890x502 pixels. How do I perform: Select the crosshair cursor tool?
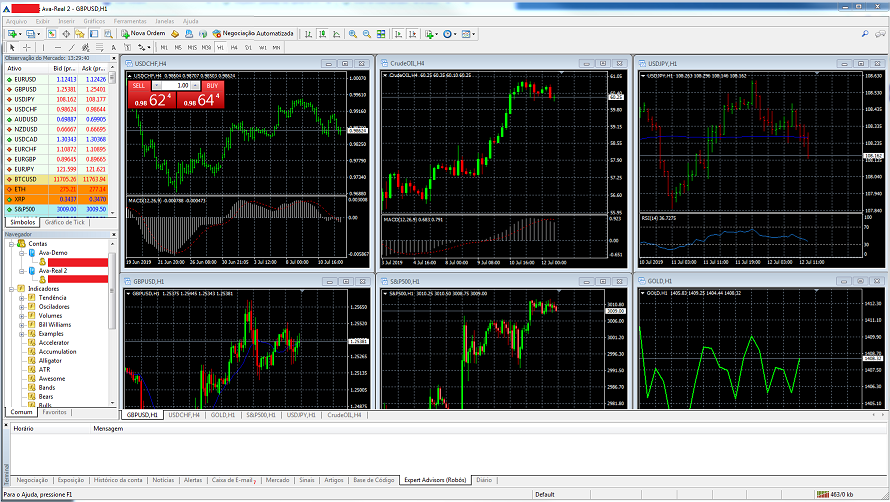coord(26,48)
